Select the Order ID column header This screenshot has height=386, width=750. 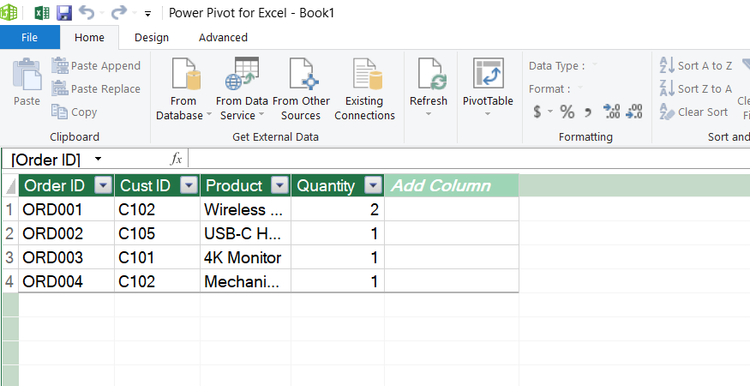55,186
